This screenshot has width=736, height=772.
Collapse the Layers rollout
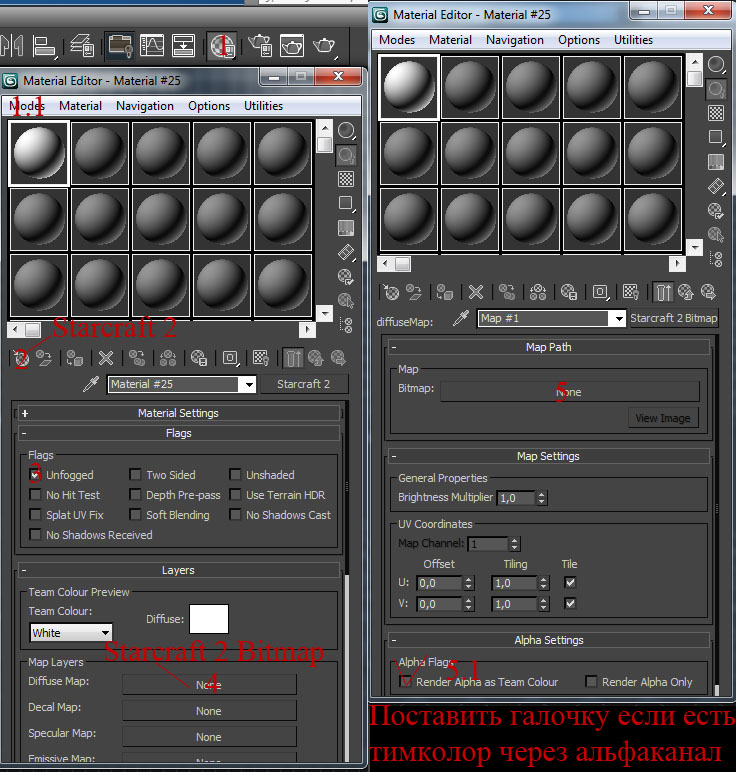coord(178,570)
